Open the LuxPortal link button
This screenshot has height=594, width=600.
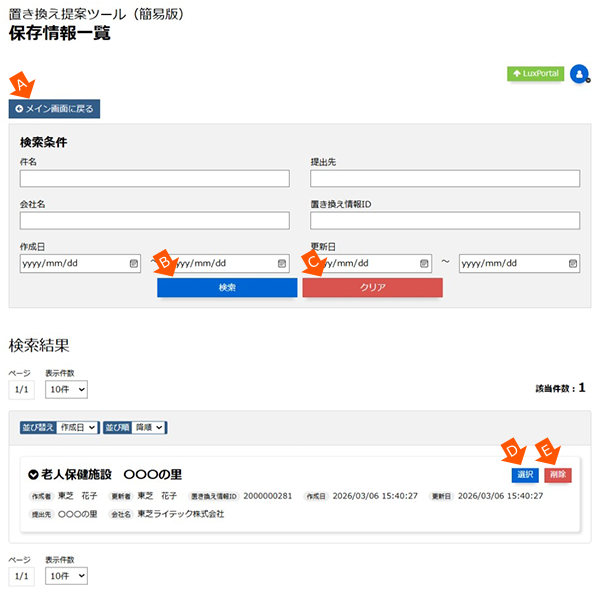coord(535,73)
